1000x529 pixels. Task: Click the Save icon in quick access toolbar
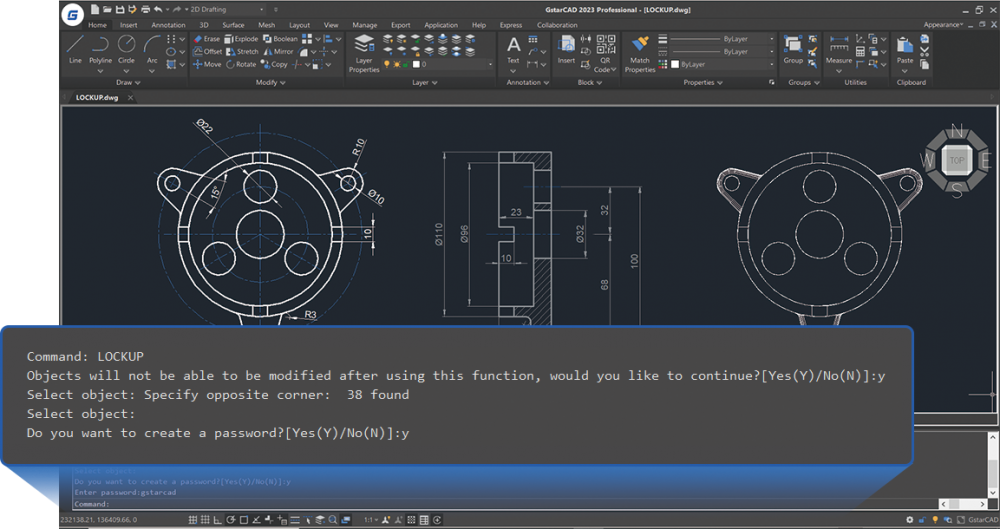tap(120, 10)
